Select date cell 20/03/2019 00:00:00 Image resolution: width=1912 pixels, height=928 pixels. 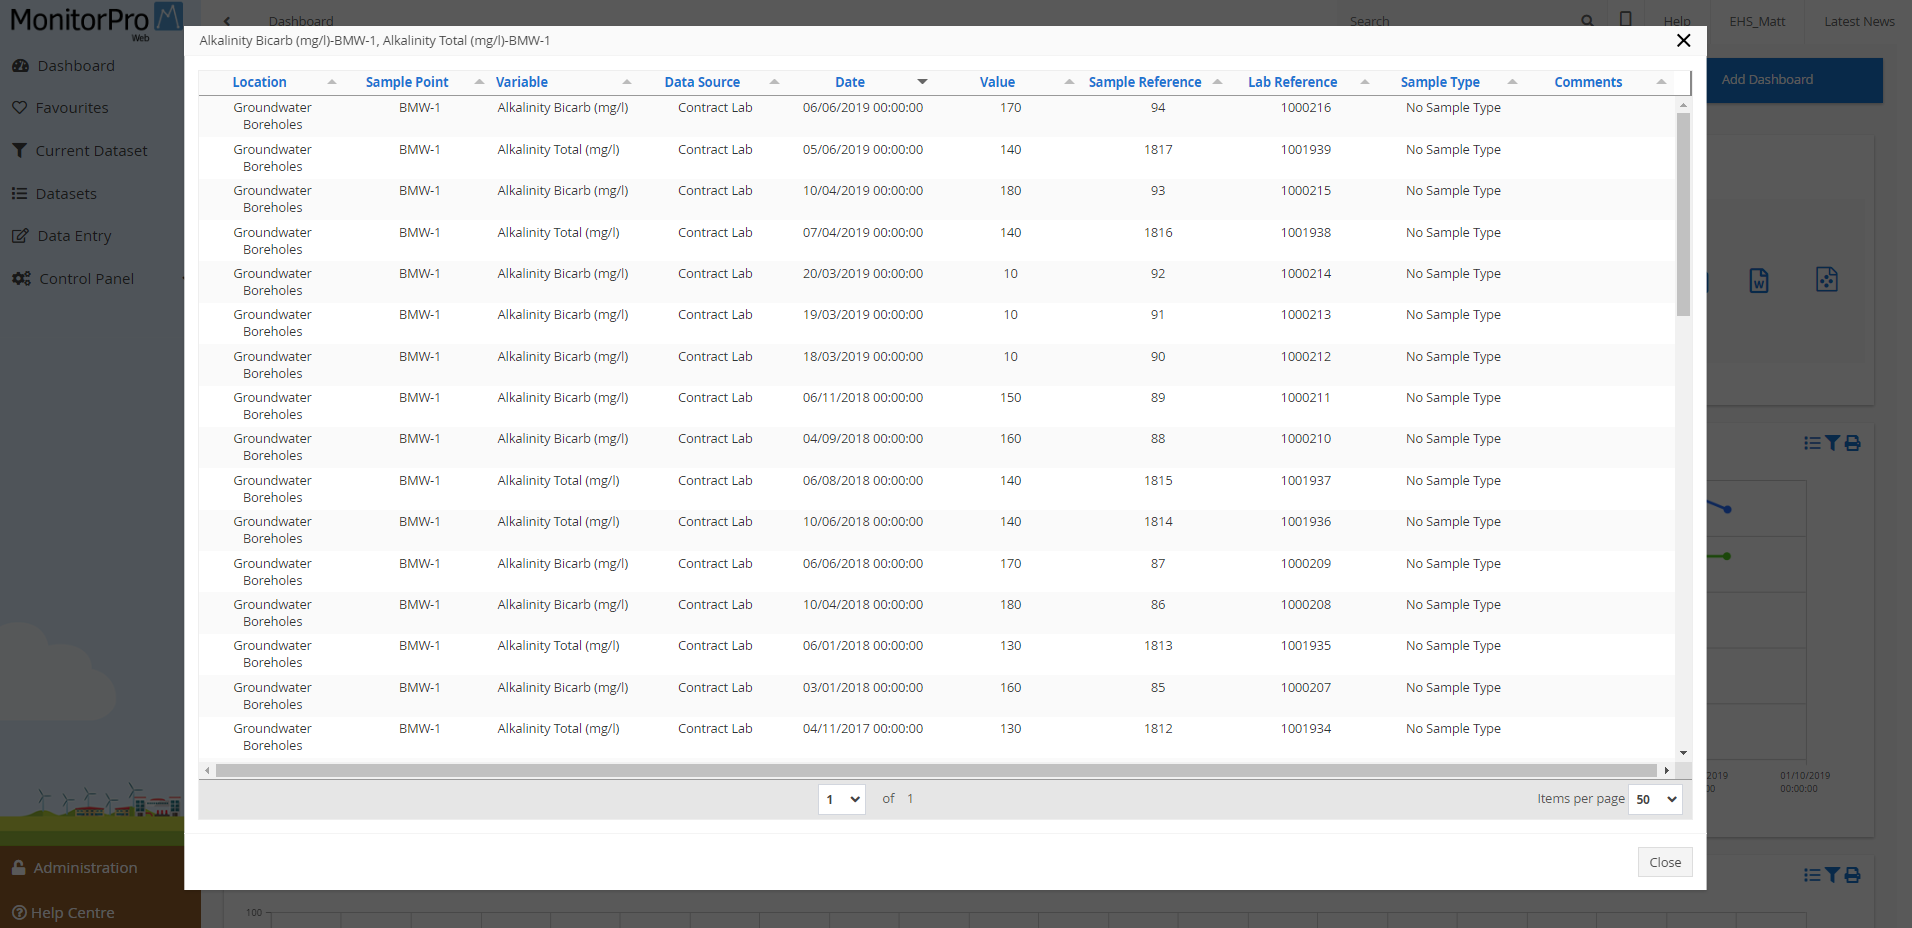click(863, 274)
